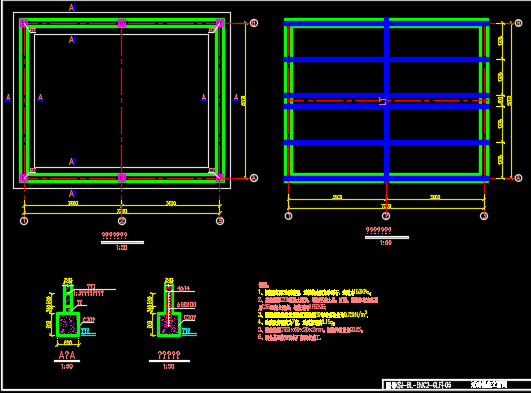The height and width of the screenshot is (393, 531).
Task: Select the title text under the right framing plan
Action: (x=379, y=230)
